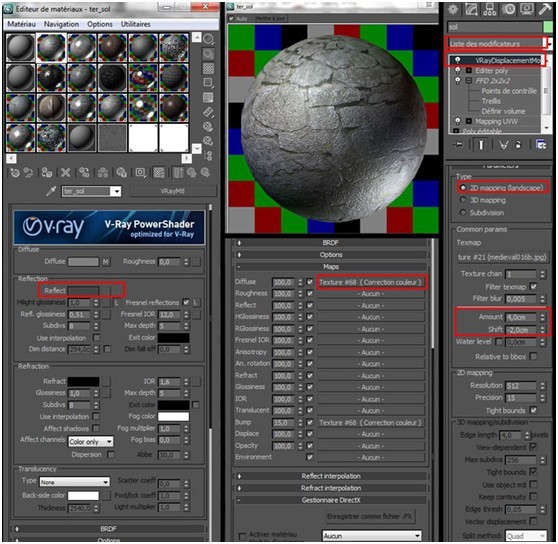The image size is (558, 544).
Task: Open the Navigation menu
Action: coord(61,24)
